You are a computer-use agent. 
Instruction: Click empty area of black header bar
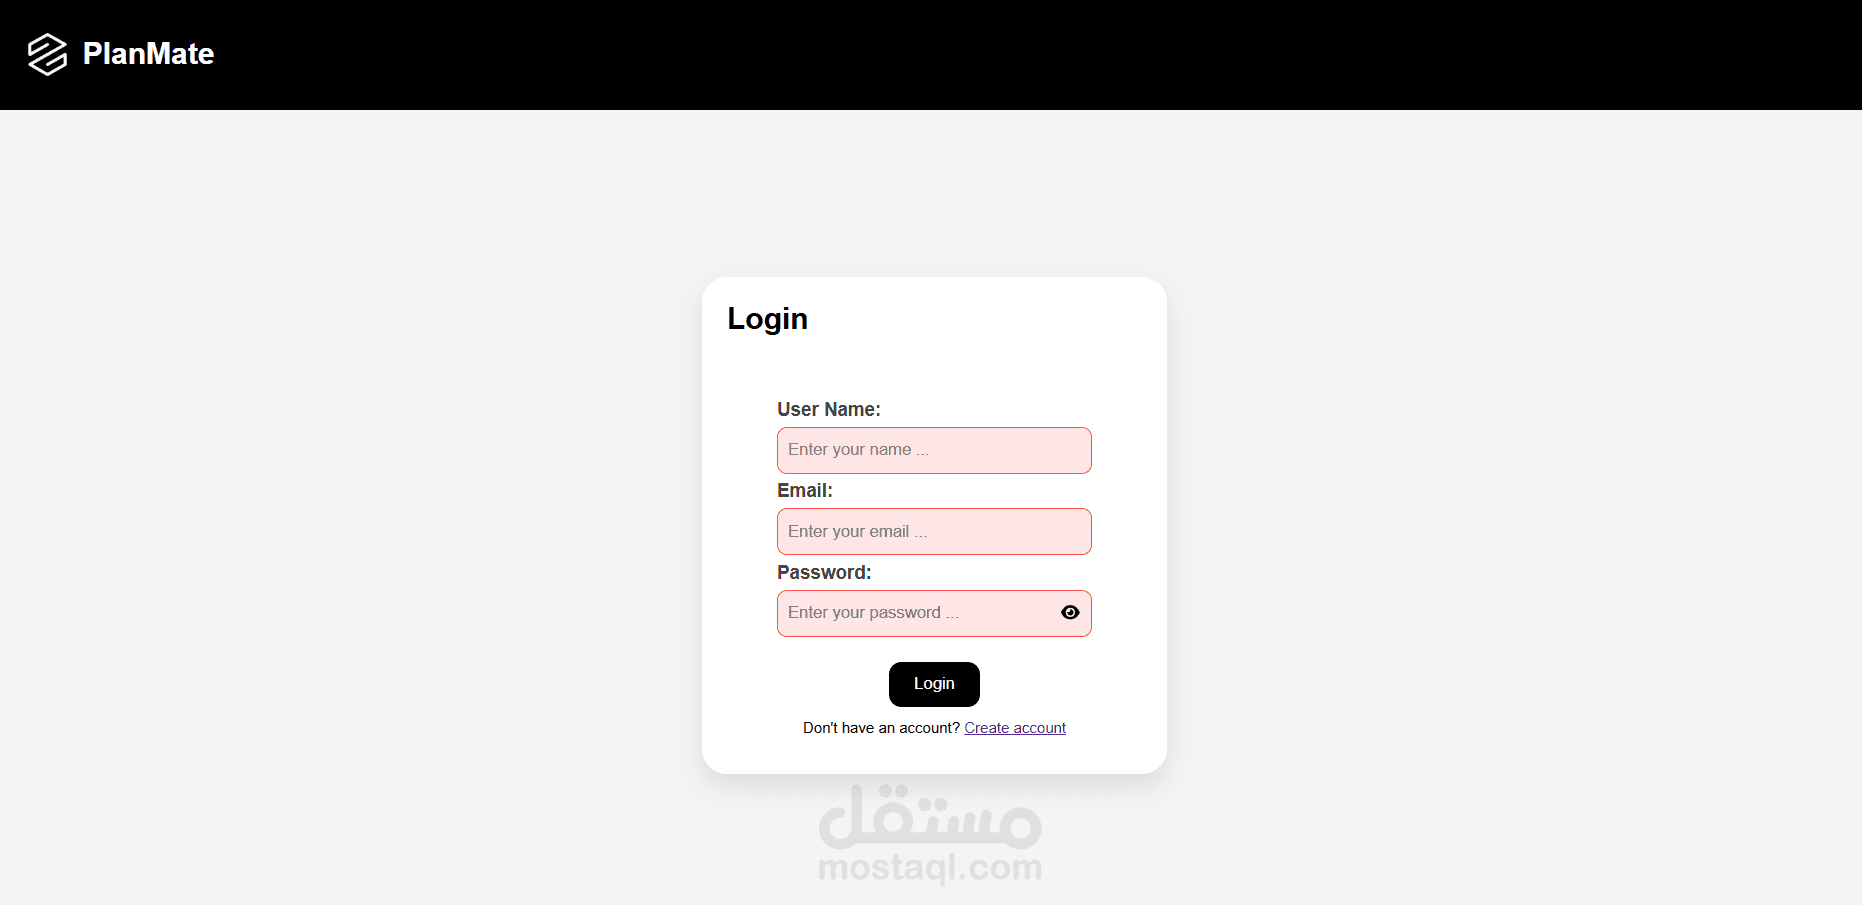click(x=1000, y=55)
